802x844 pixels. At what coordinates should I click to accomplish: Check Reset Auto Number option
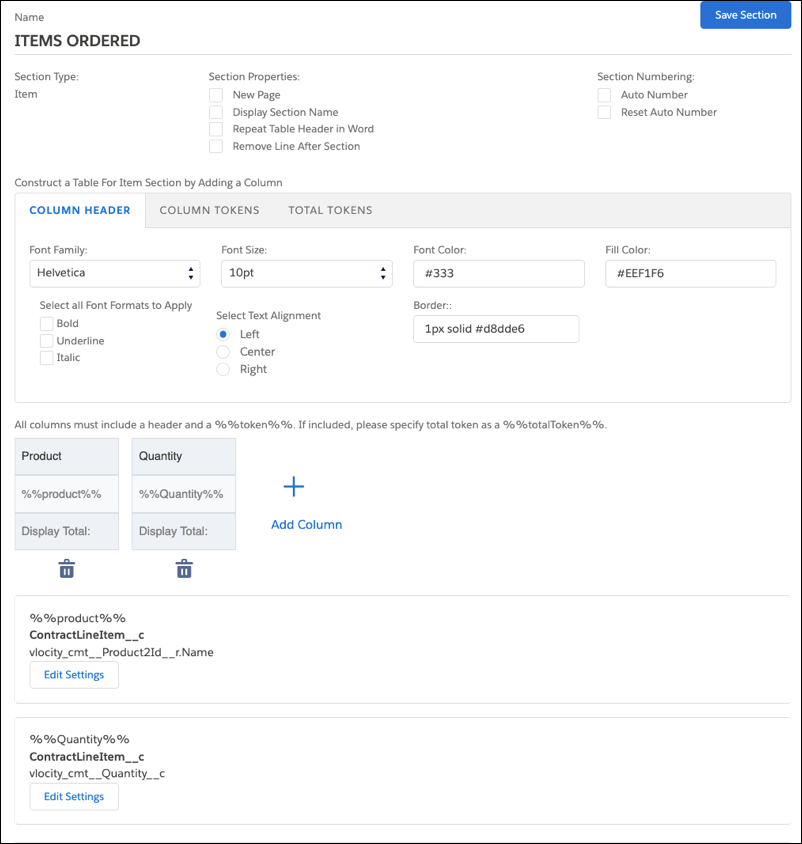604,112
